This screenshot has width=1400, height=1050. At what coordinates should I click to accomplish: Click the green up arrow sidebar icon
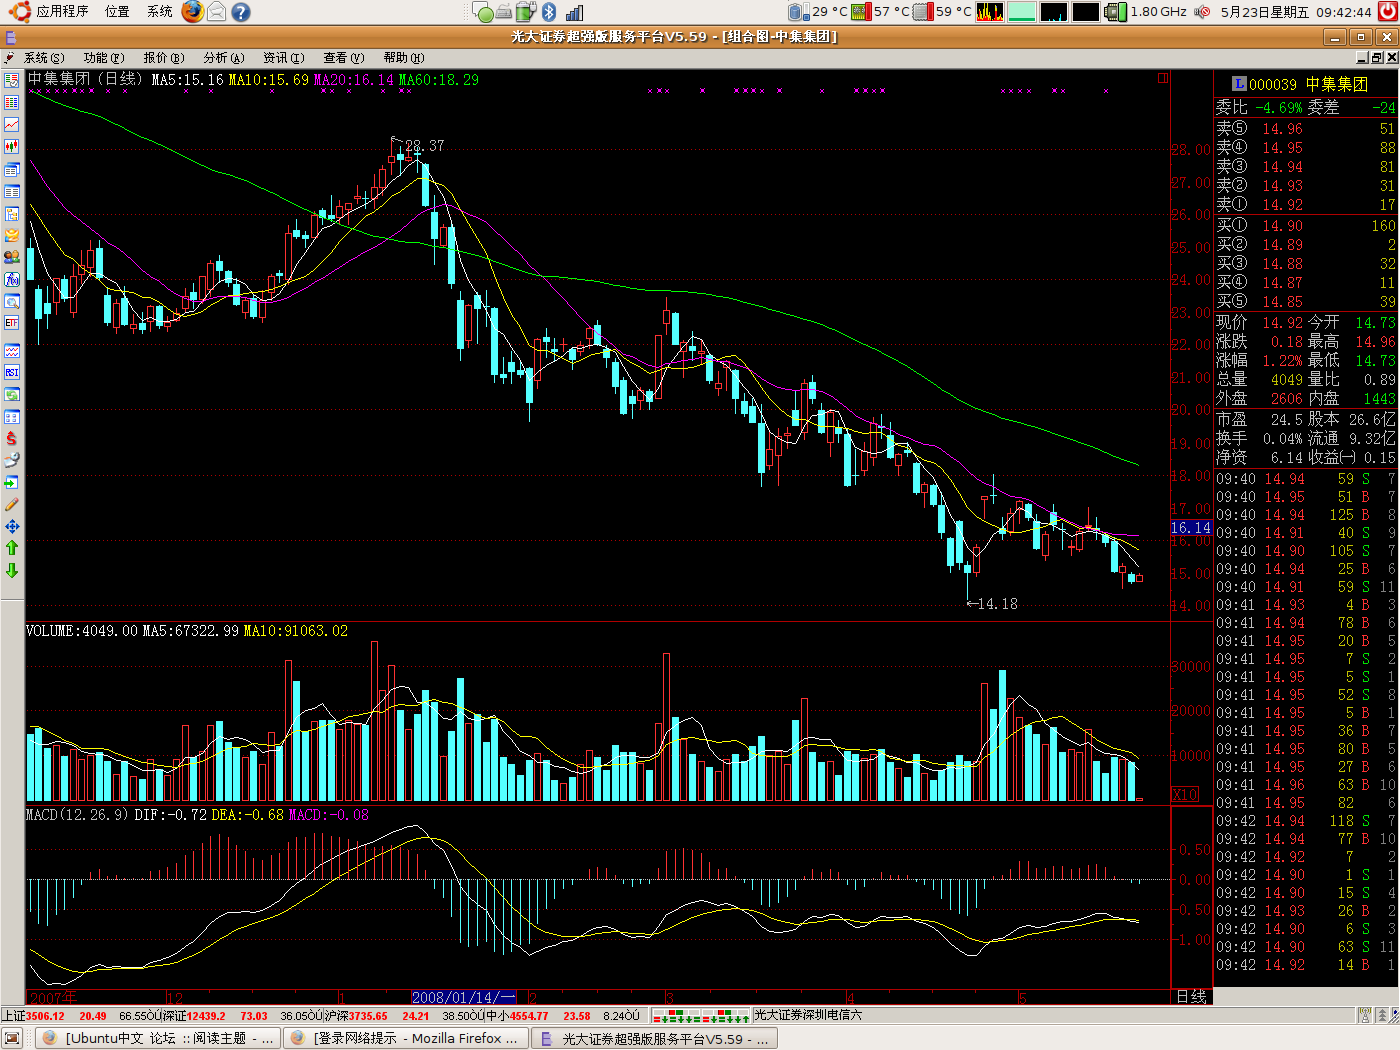pyautogui.click(x=12, y=548)
